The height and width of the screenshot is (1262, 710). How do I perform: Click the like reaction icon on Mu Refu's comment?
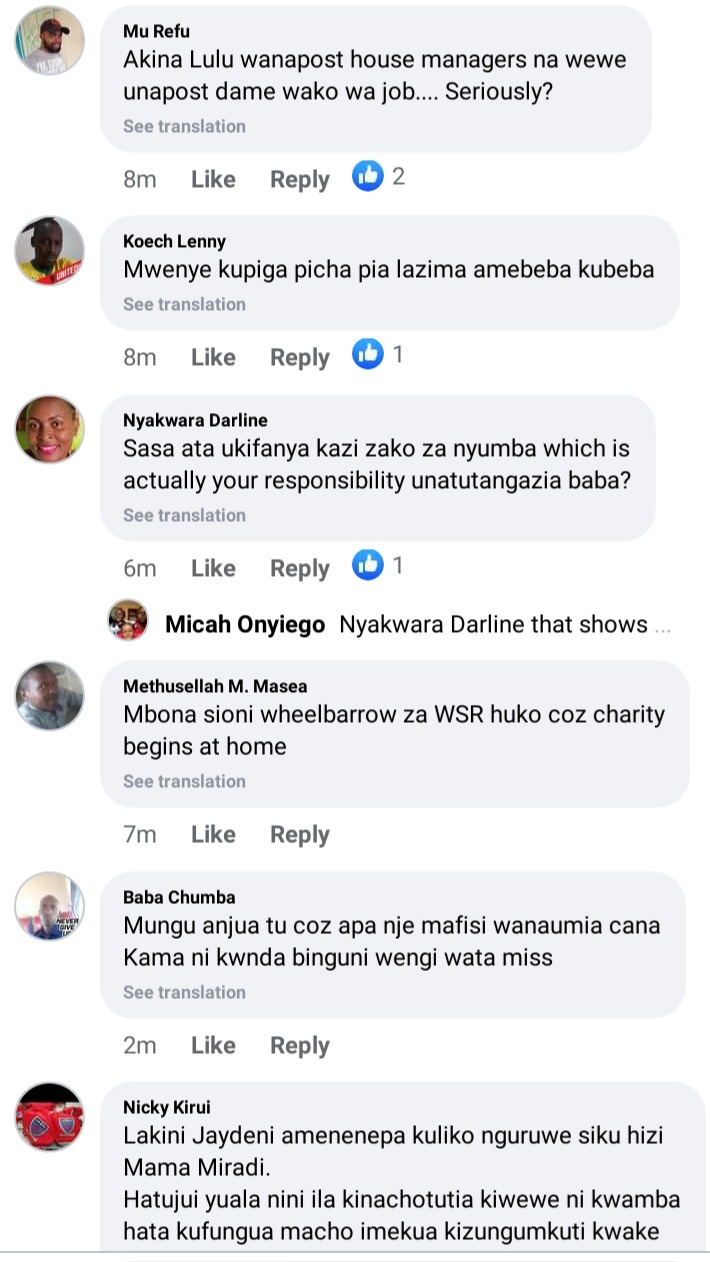[x=368, y=177]
